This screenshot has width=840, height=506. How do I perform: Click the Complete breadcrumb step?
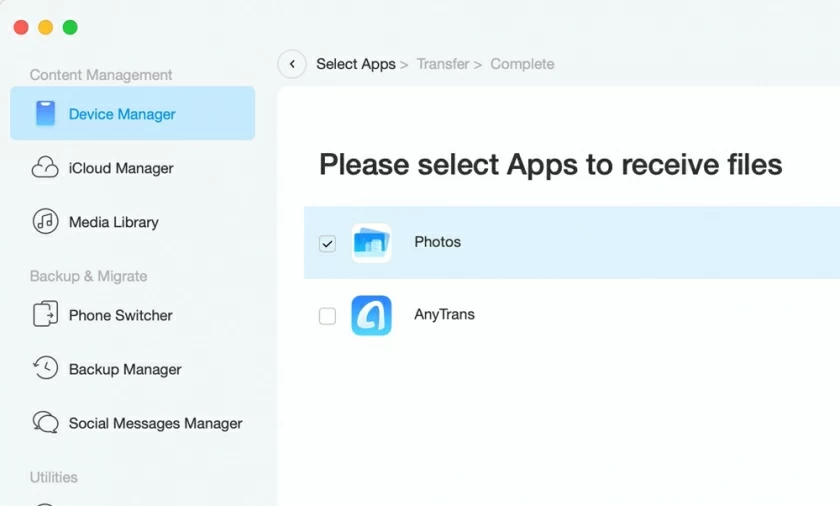[x=521, y=64]
